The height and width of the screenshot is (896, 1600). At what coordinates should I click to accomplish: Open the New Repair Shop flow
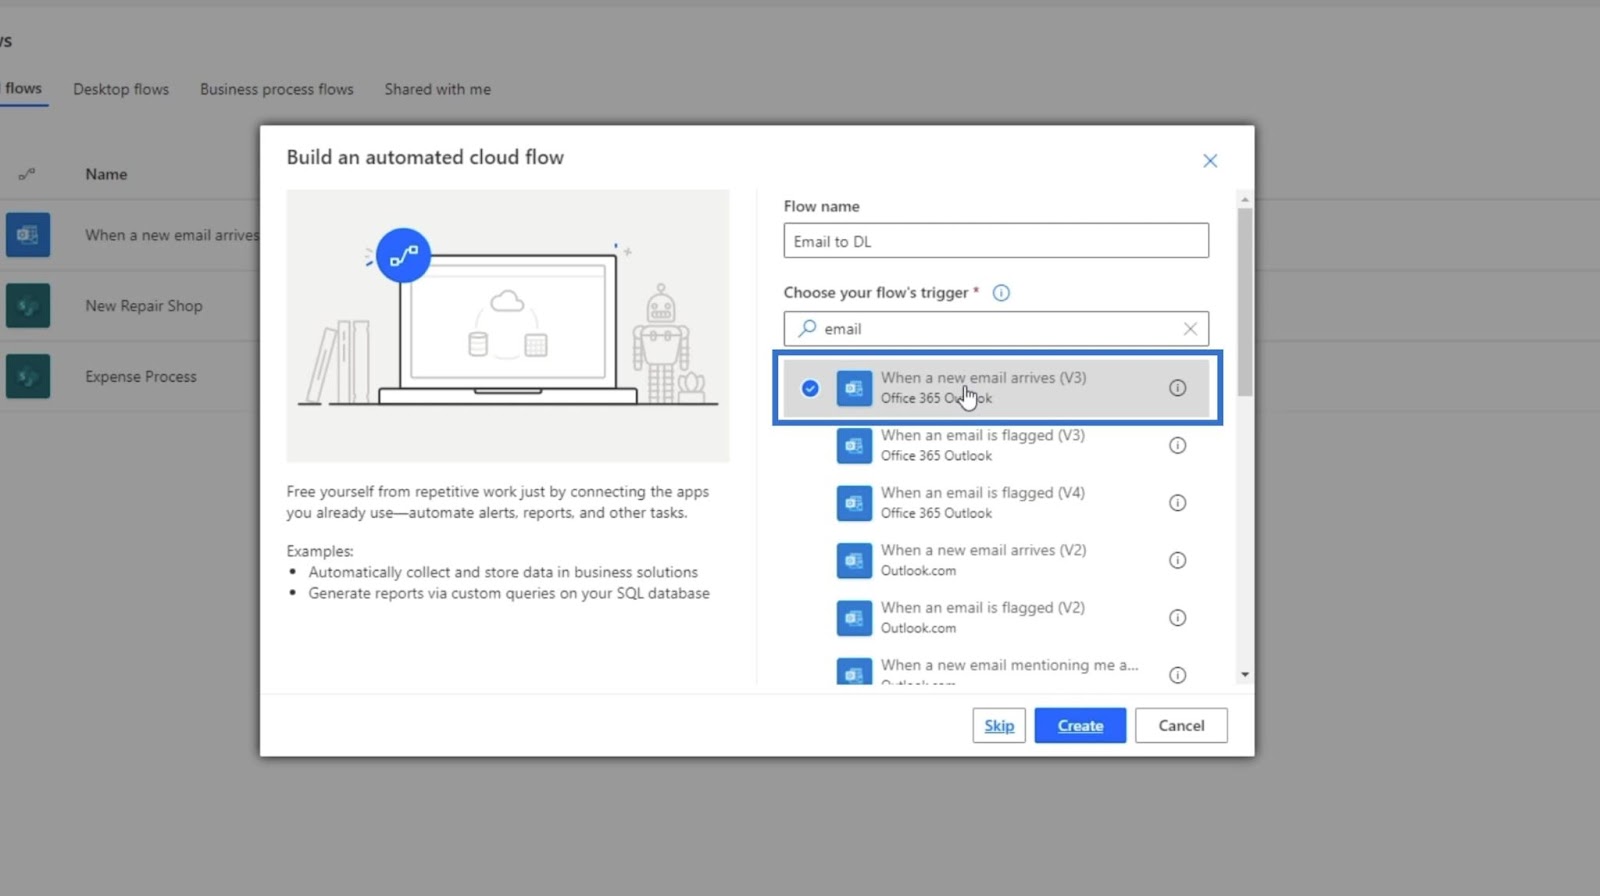(x=144, y=306)
